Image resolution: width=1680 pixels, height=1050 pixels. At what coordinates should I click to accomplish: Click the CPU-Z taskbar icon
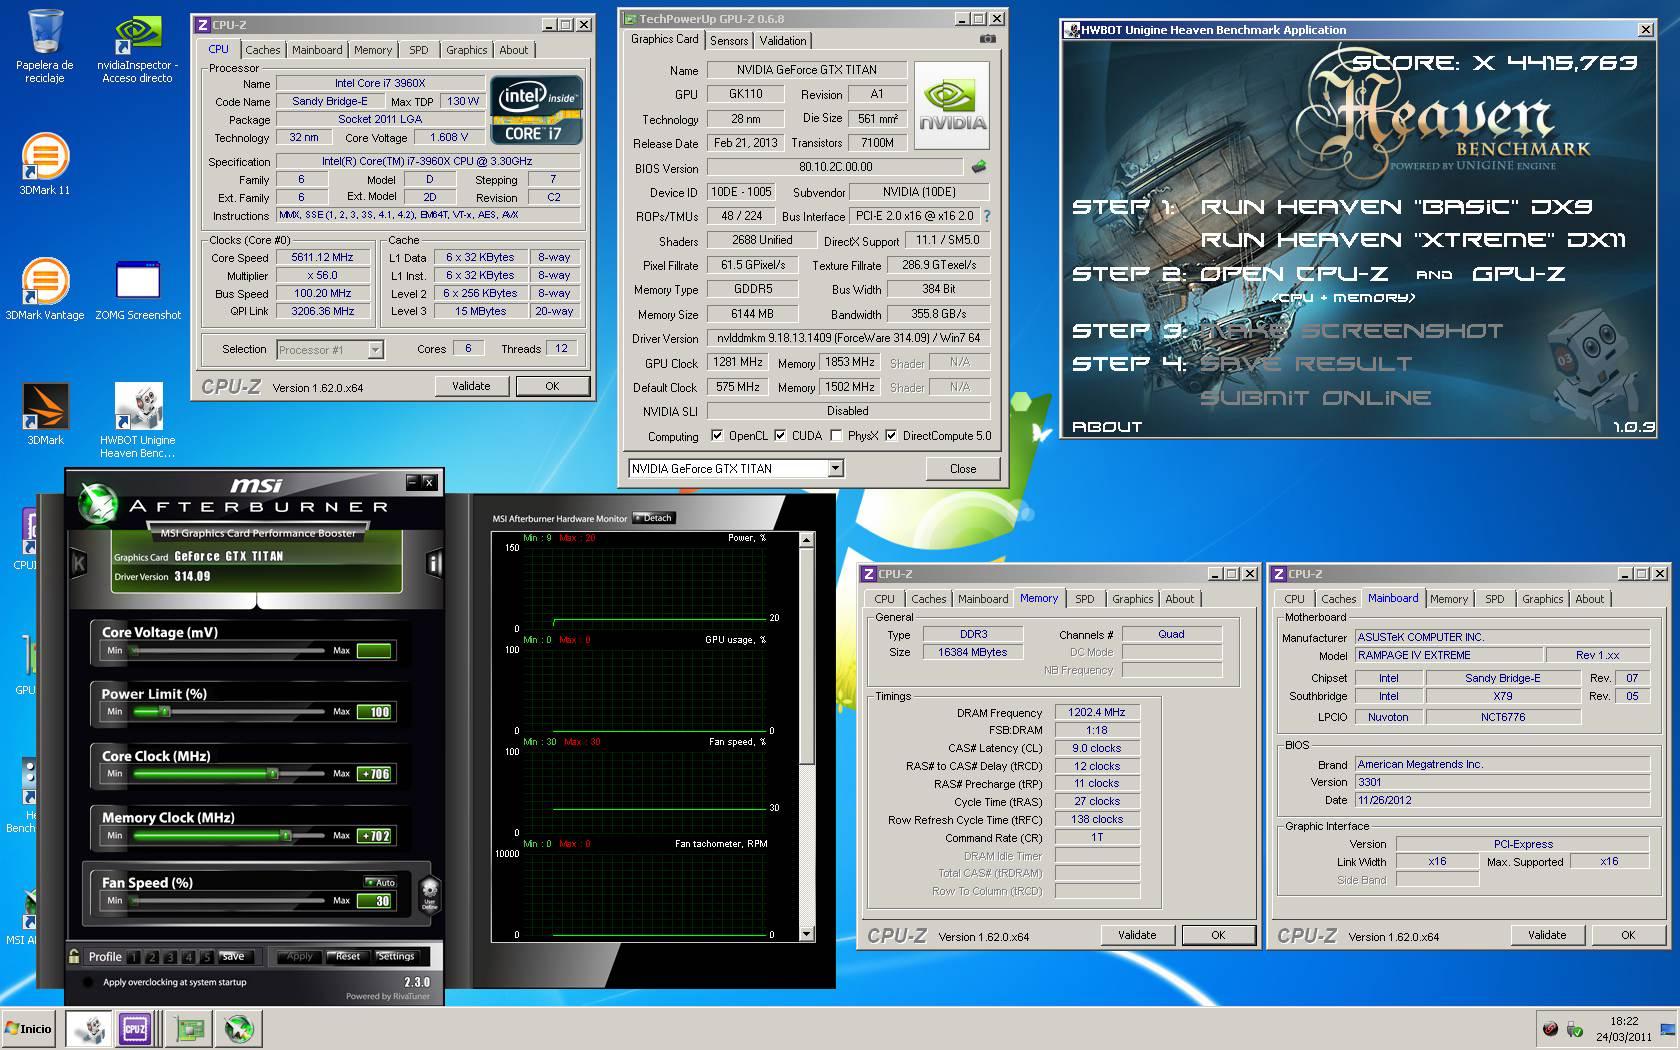tap(134, 1029)
